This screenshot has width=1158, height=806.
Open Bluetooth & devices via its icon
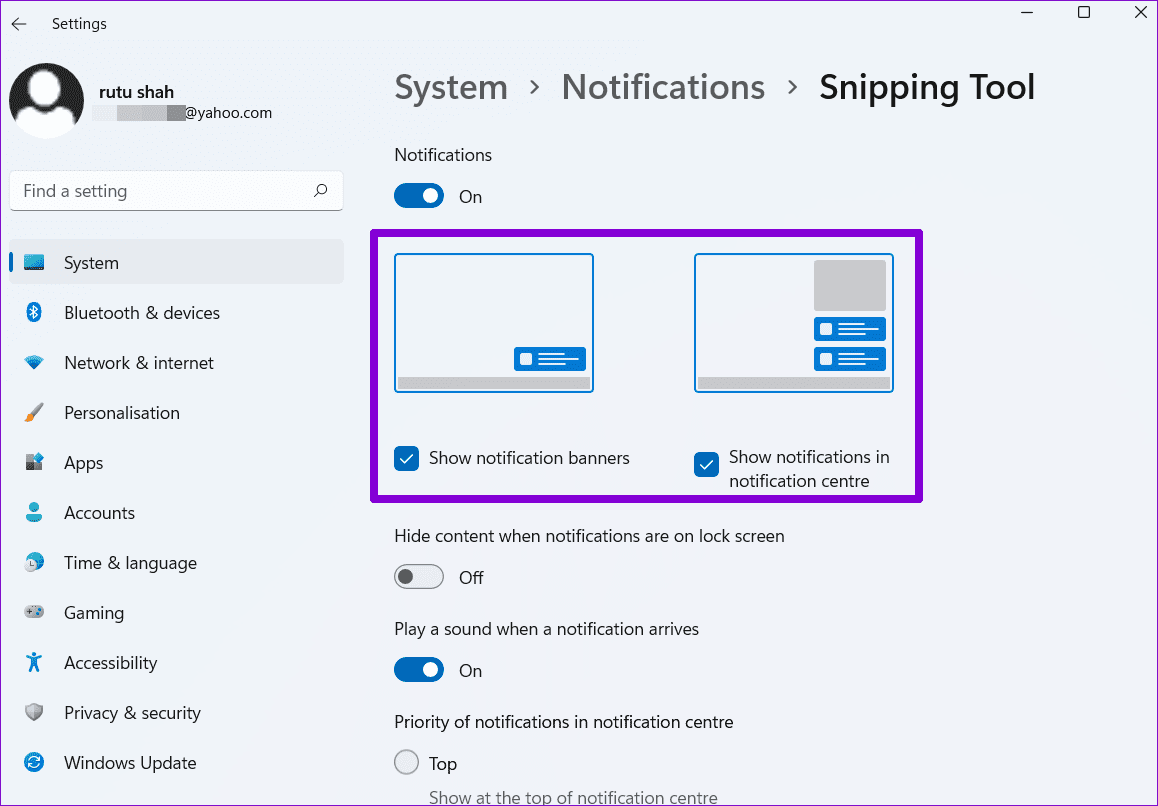pos(34,313)
